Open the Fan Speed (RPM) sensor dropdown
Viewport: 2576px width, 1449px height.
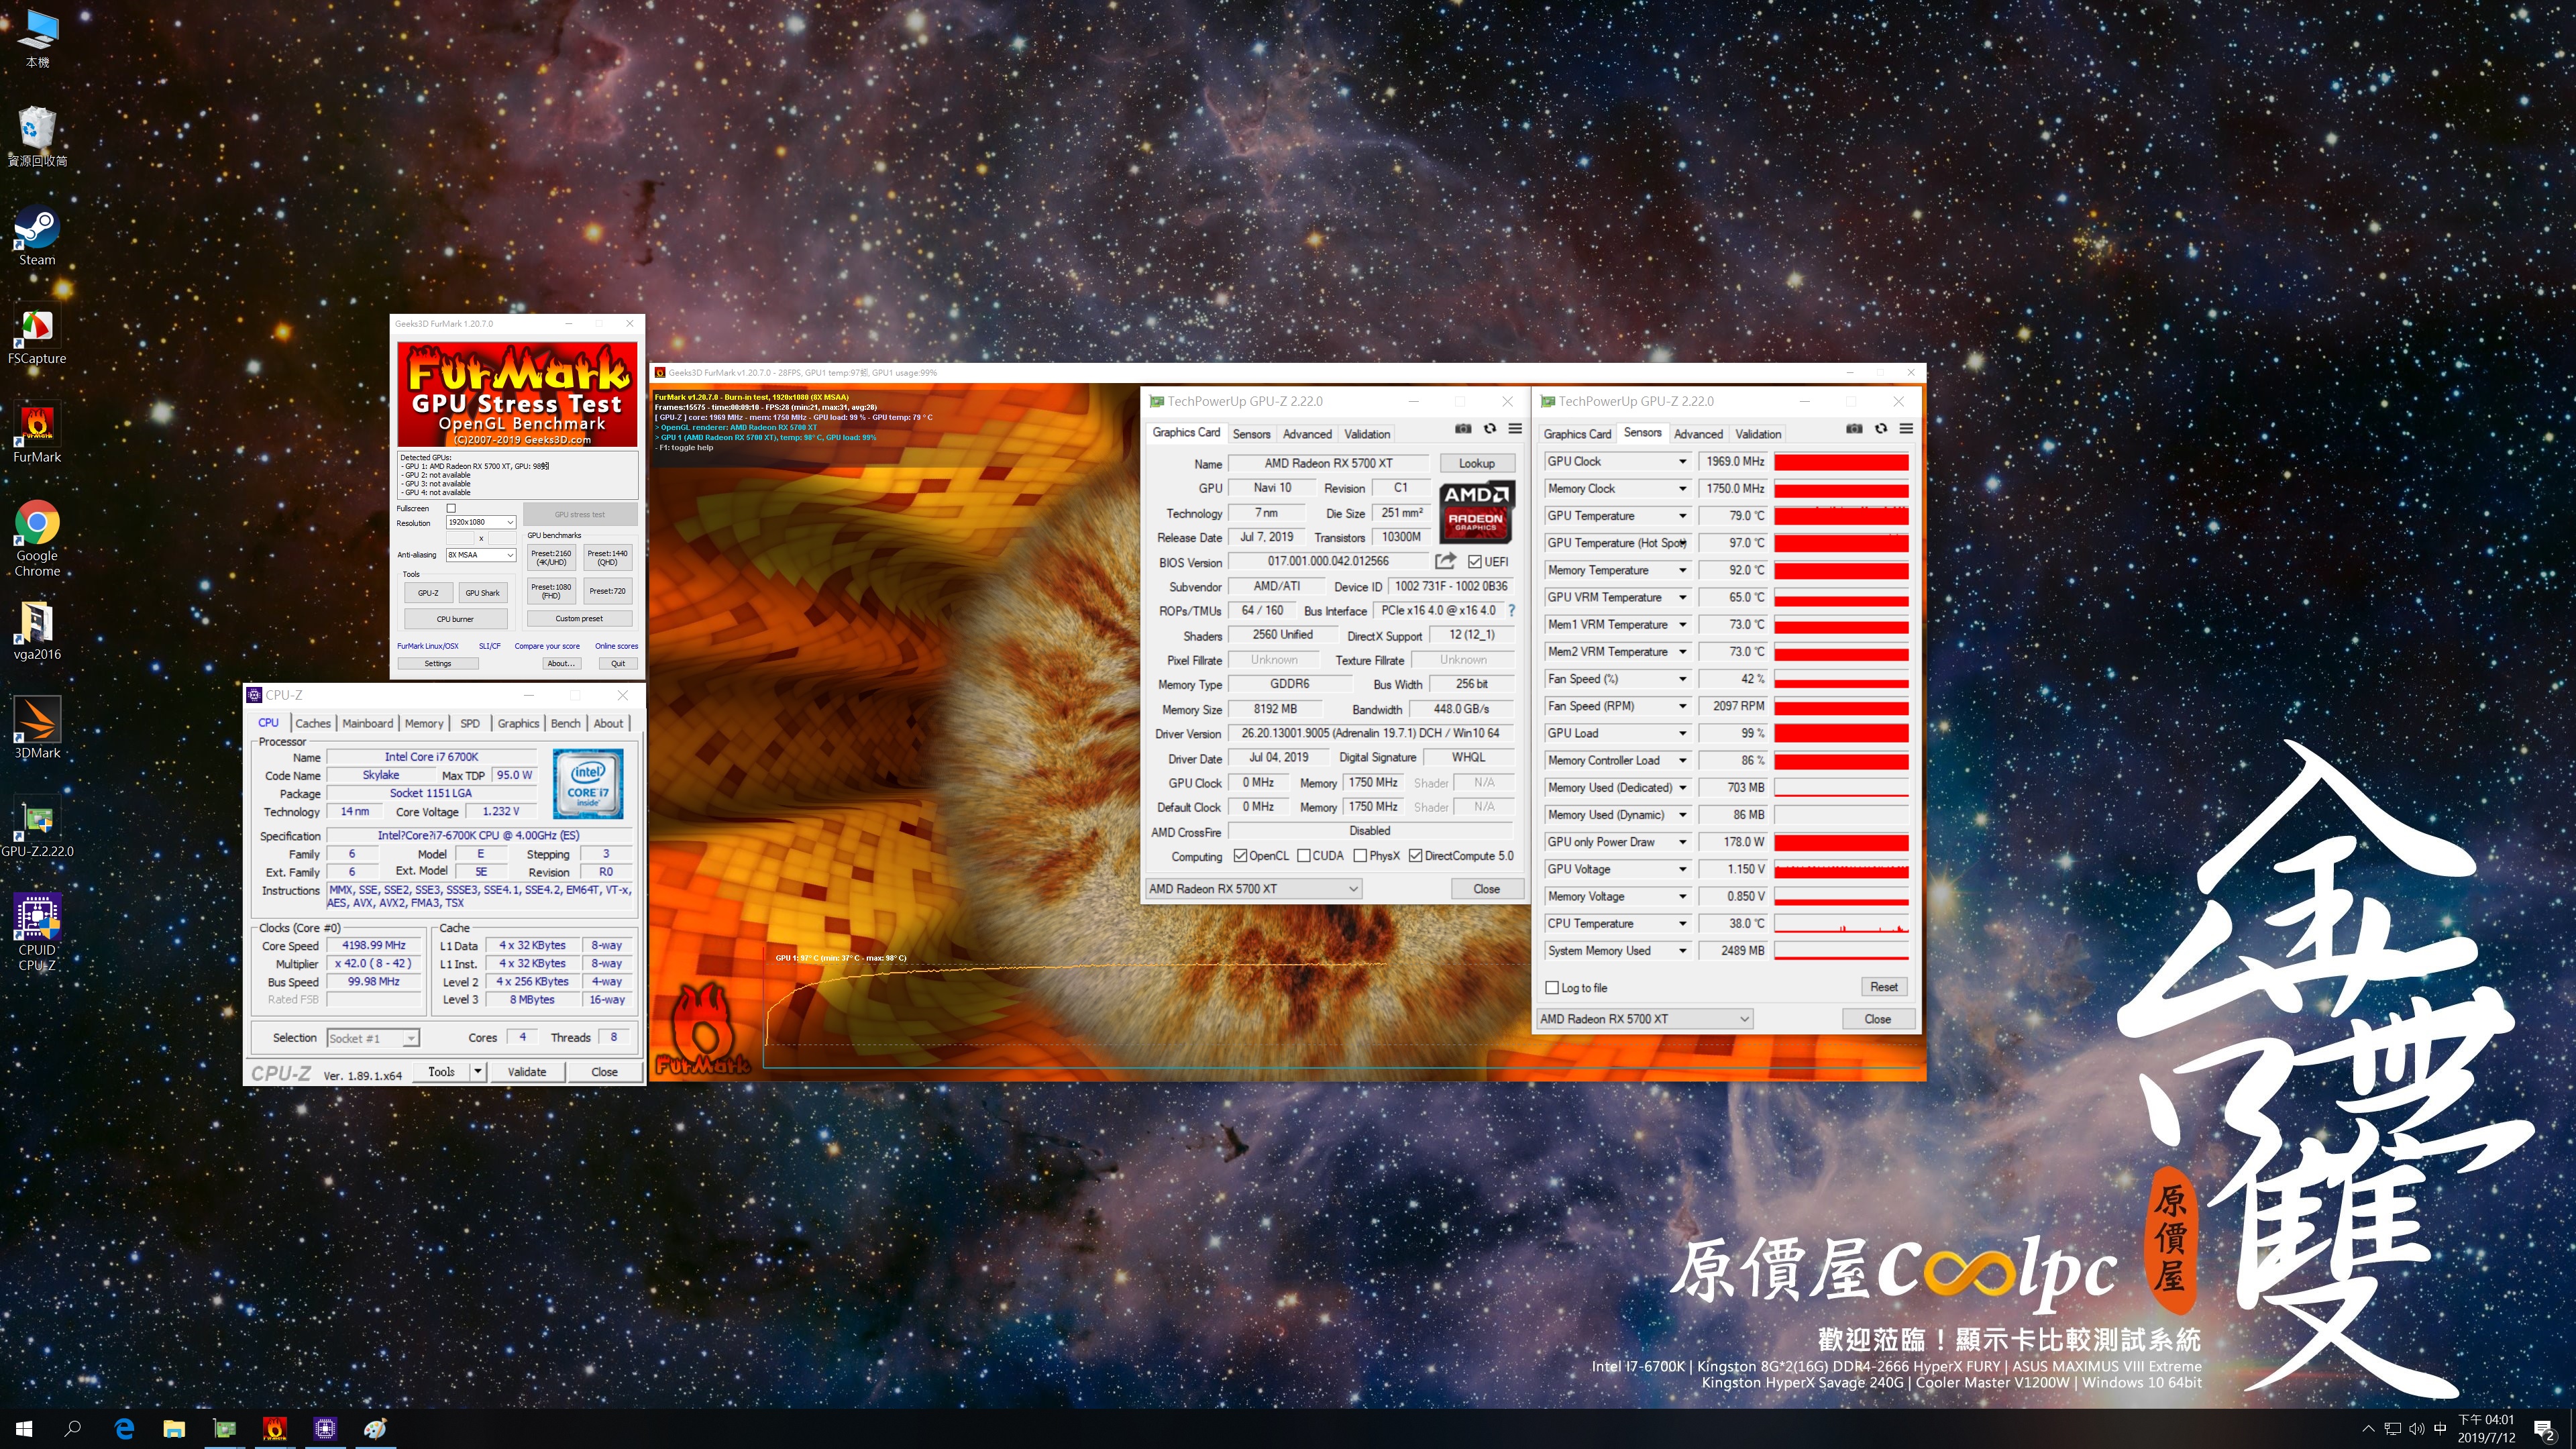tap(1682, 706)
